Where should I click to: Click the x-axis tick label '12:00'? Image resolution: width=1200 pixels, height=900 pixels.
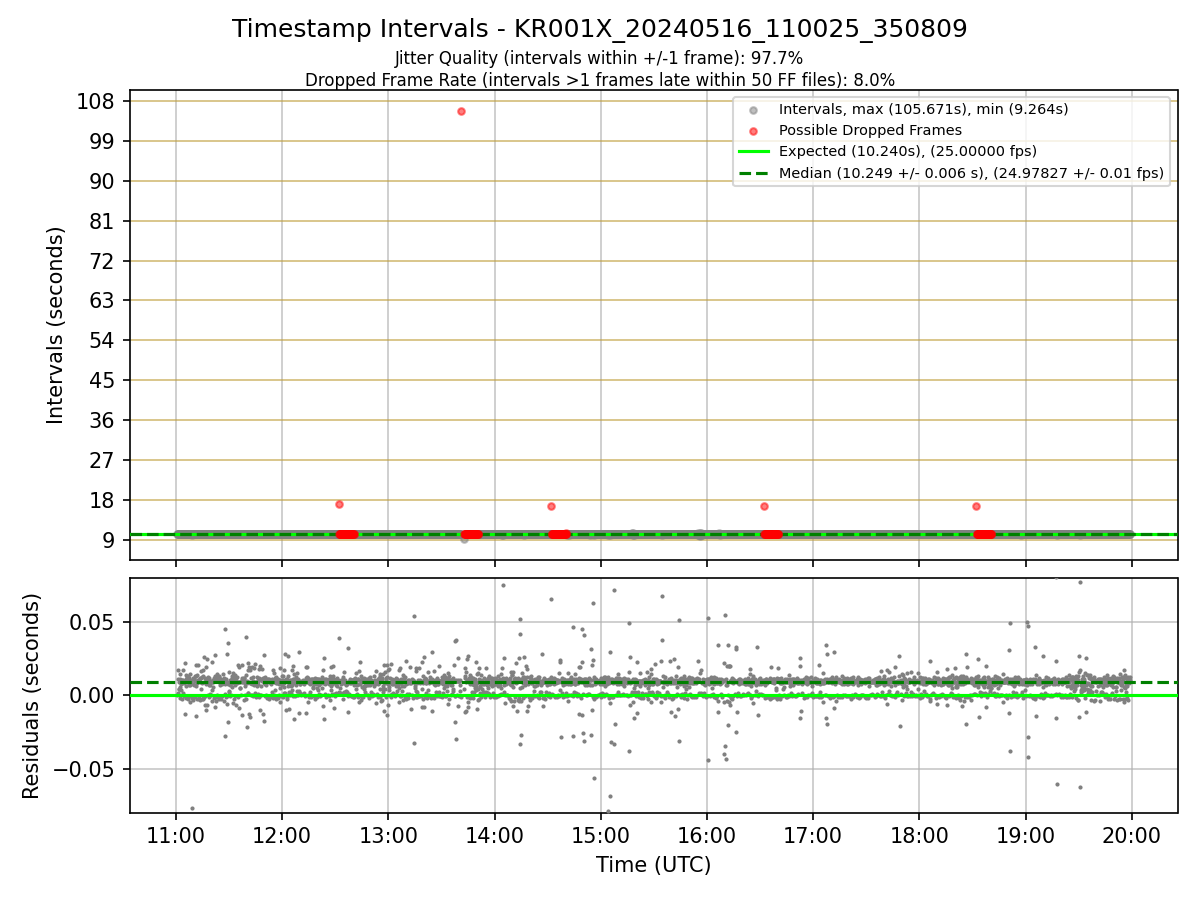(x=282, y=835)
